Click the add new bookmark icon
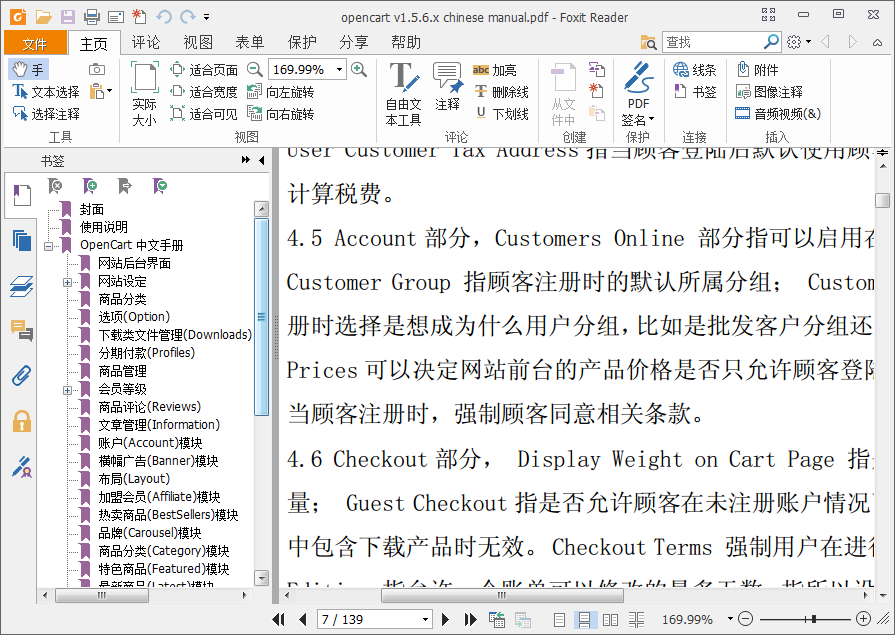This screenshot has width=895, height=635. tap(90, 186)
